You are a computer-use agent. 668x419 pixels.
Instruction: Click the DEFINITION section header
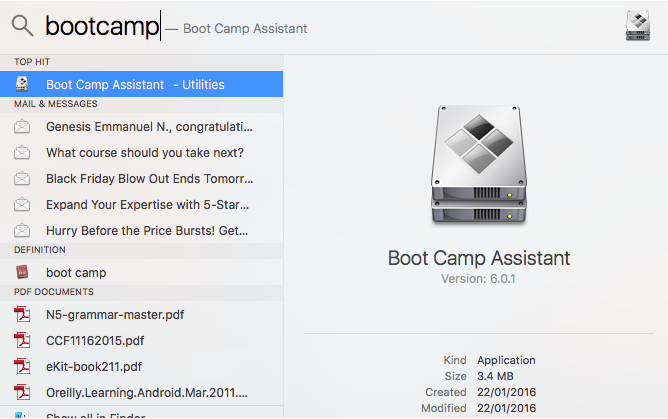pos(40,250)
